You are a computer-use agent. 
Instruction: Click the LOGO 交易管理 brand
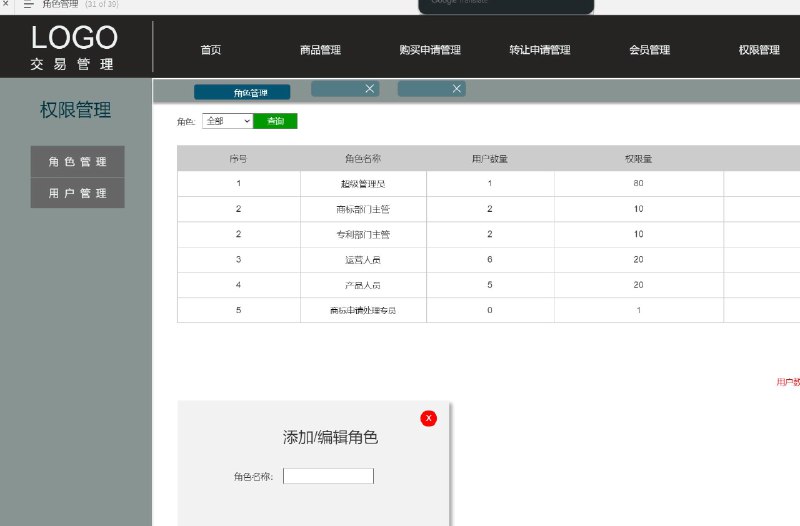74,47
